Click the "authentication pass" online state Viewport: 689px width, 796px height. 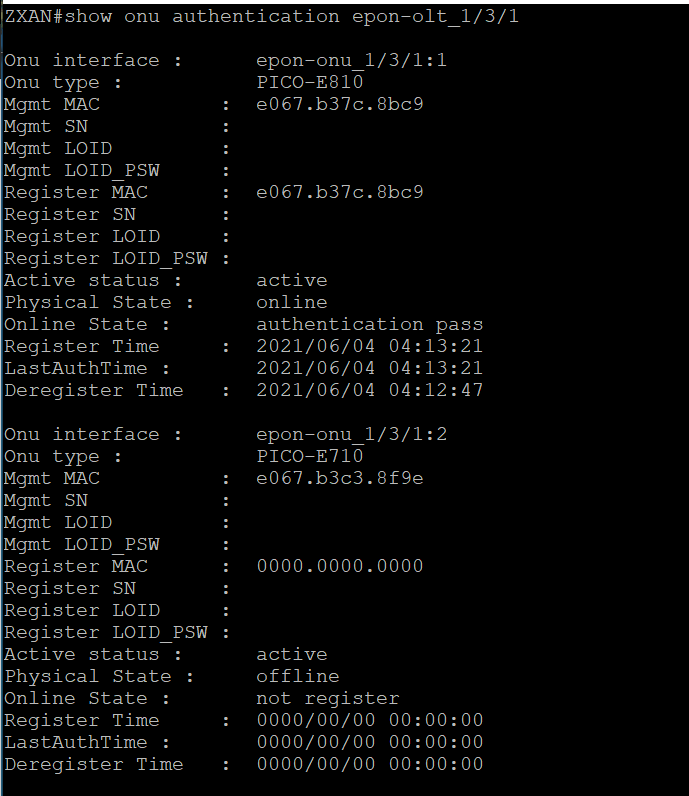[x=369, y=324]
